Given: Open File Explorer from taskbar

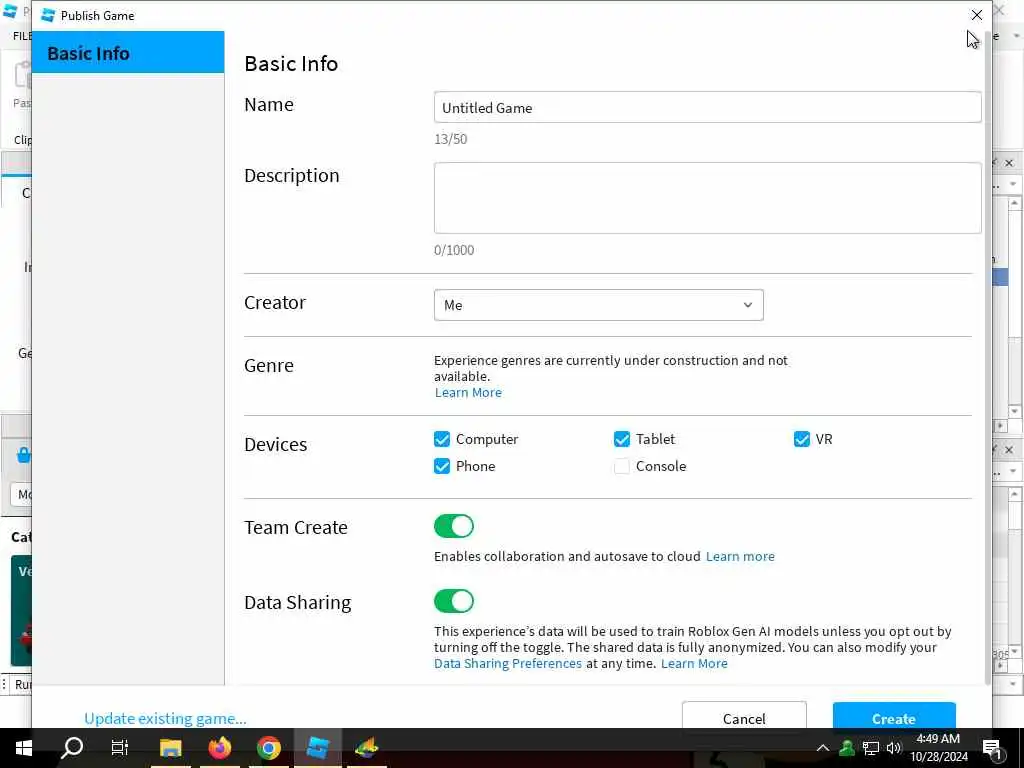Looking at the screenshot, I should point(170,747).
